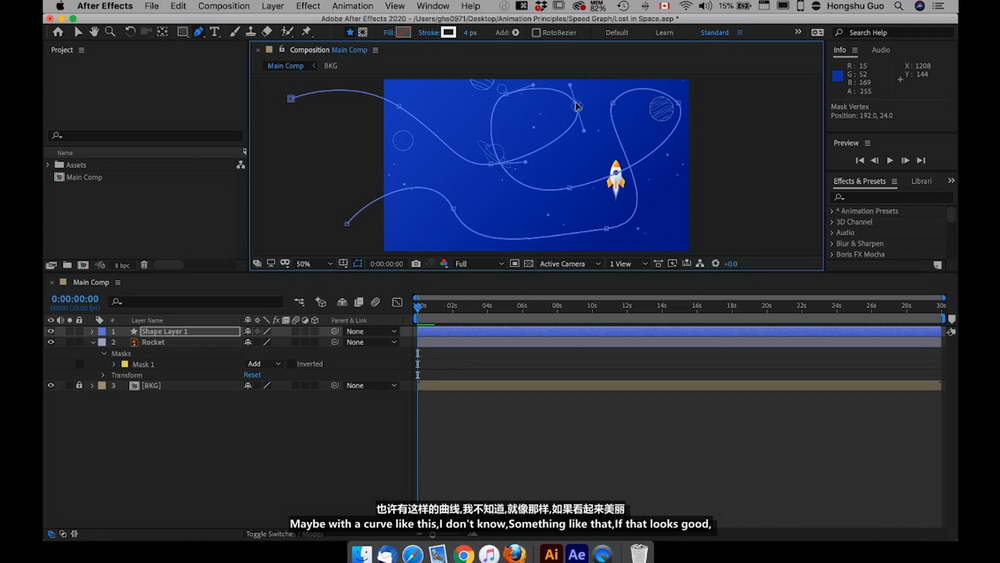Select the Hand tool
1000x563 pixels.
pos(94,32)
